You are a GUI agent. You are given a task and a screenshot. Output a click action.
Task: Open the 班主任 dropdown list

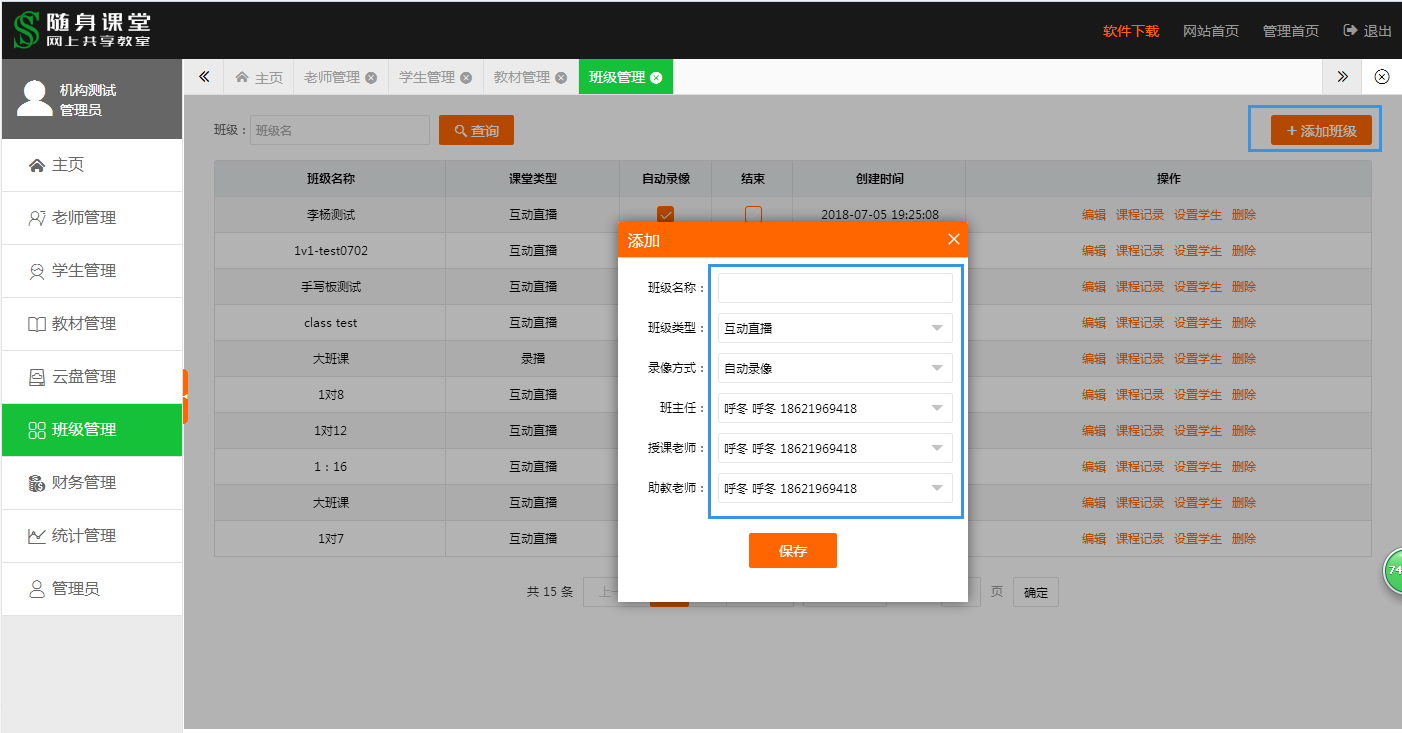pos(835,408)
